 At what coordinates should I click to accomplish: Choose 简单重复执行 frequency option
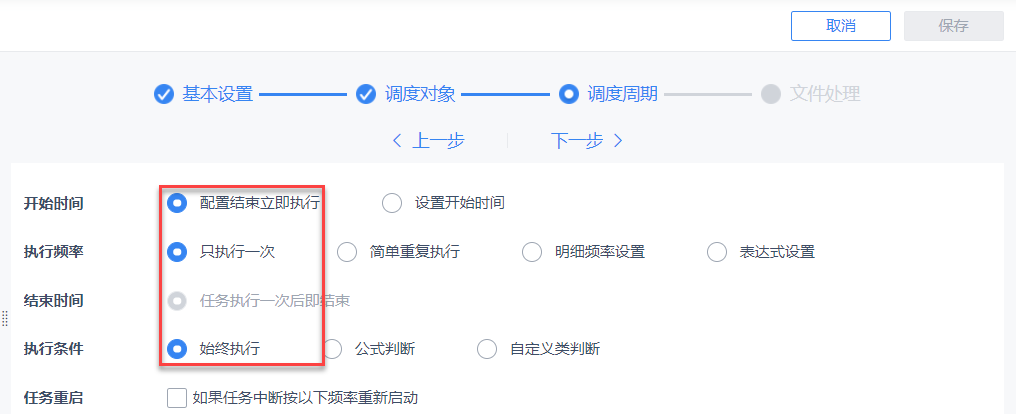pos(347,252)
